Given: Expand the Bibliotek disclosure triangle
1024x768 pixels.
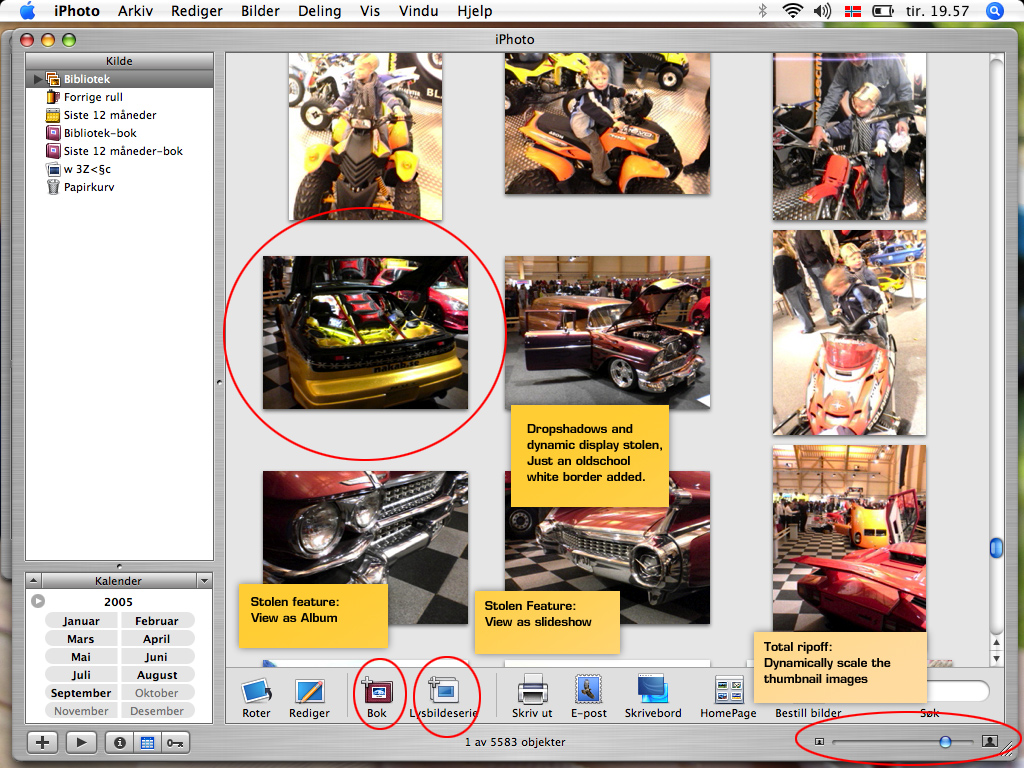Looking at the screenshot, I should pos(38,79).
